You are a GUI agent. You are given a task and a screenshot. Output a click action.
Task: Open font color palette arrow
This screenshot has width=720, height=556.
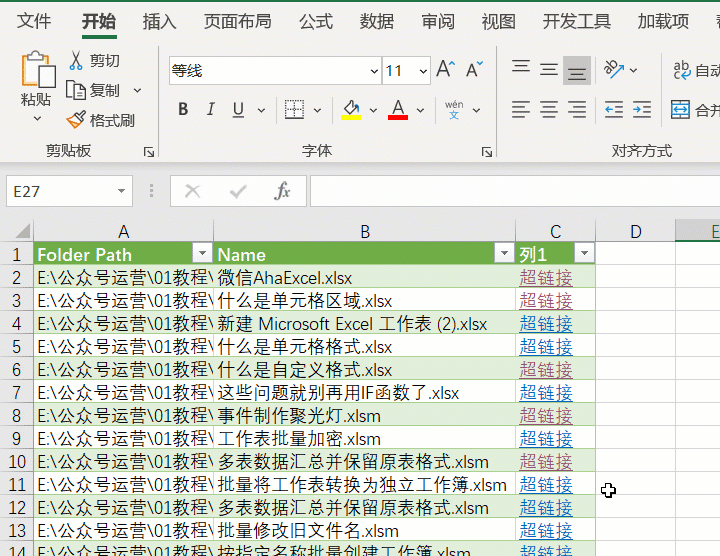(x=420, y=110)
